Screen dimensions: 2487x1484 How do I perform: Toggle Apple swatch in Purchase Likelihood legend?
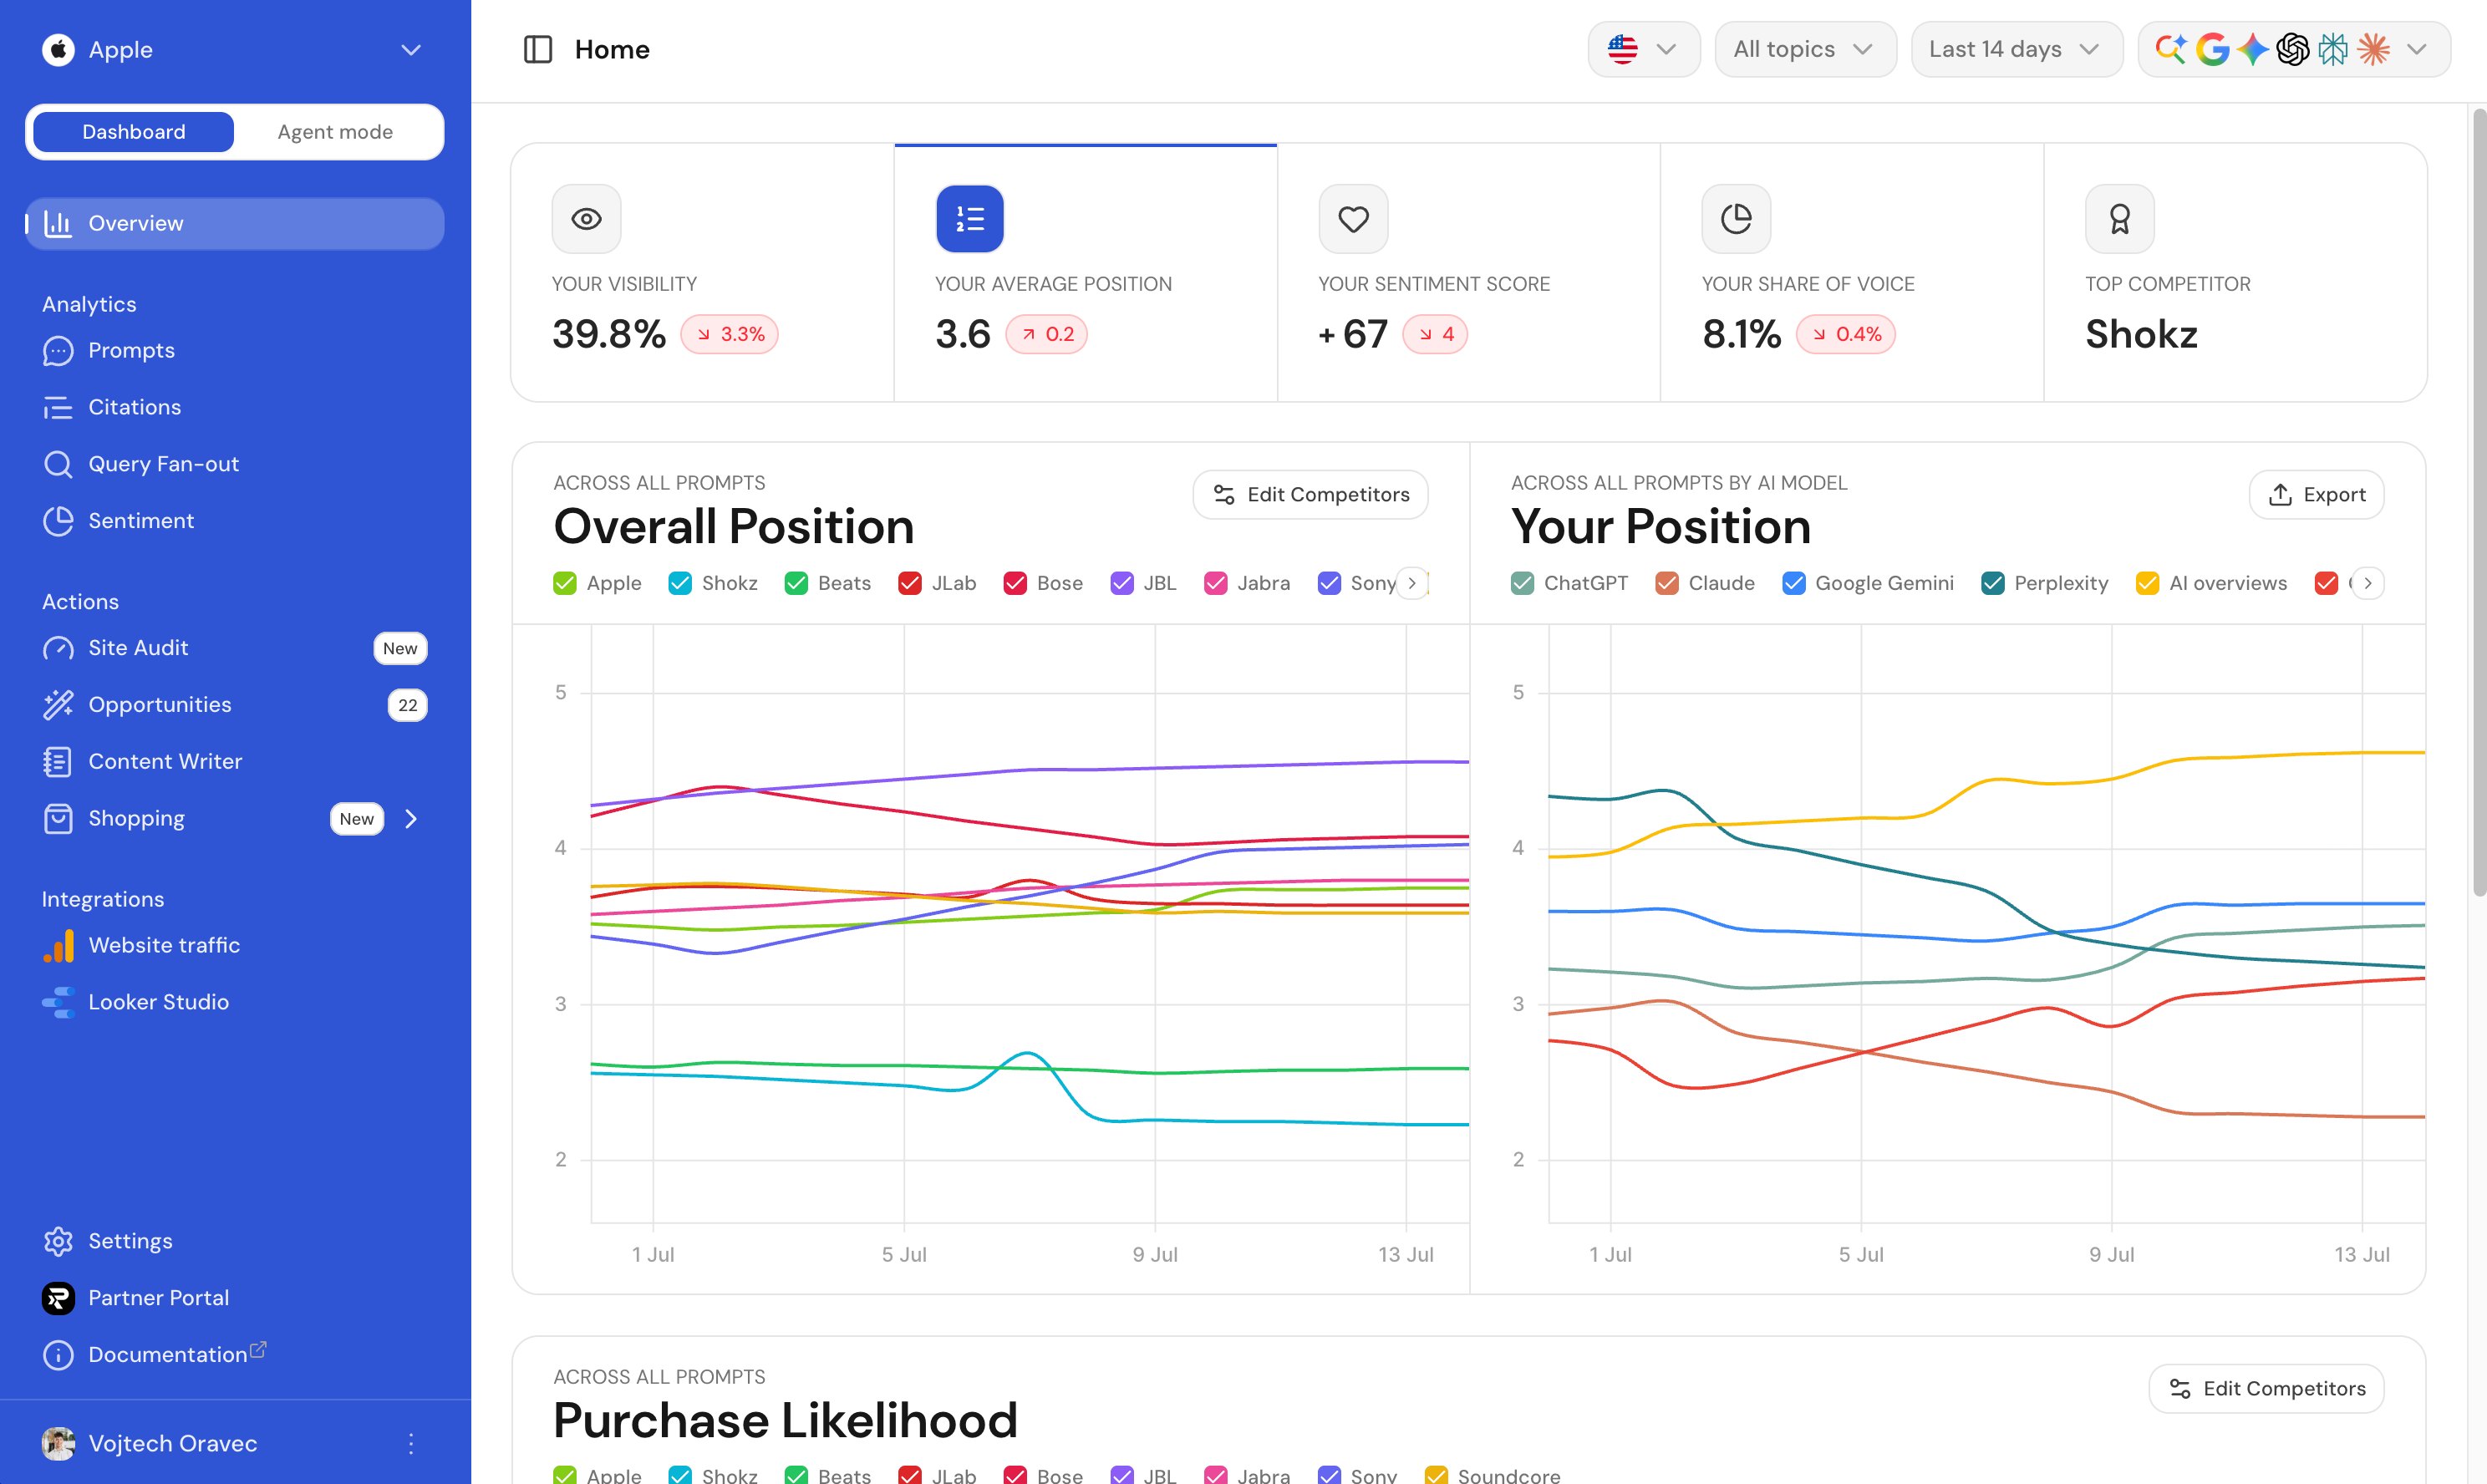click(564, 1475)
